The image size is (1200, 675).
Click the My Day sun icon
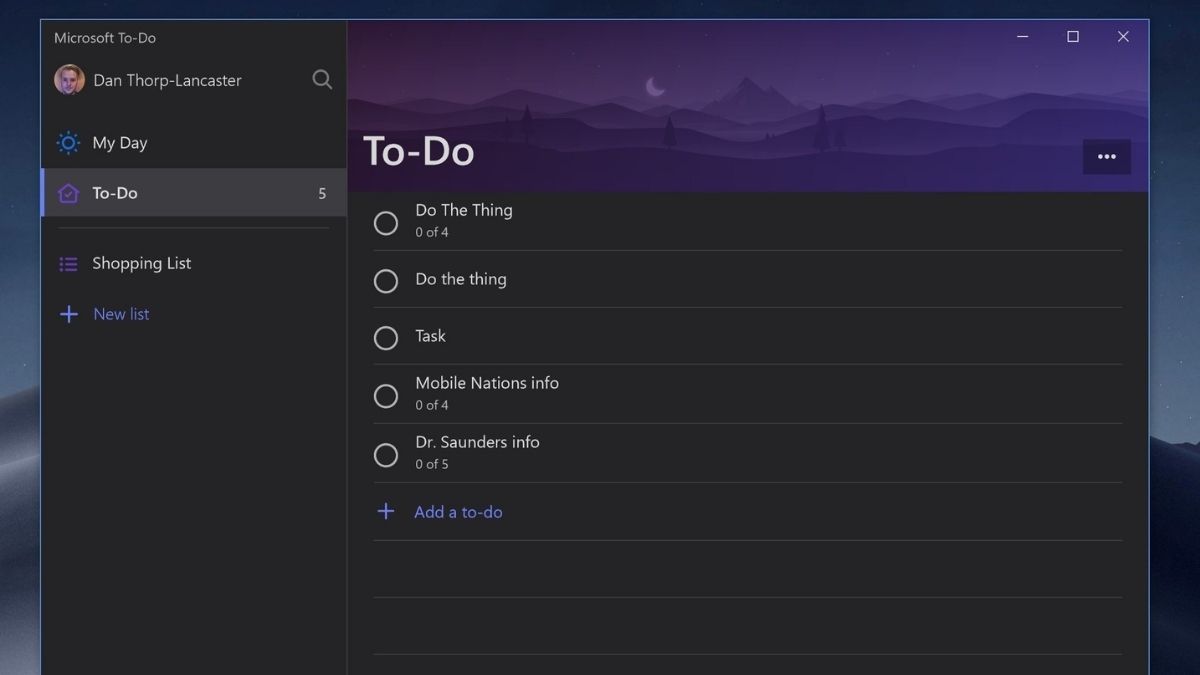click(68, 143)
